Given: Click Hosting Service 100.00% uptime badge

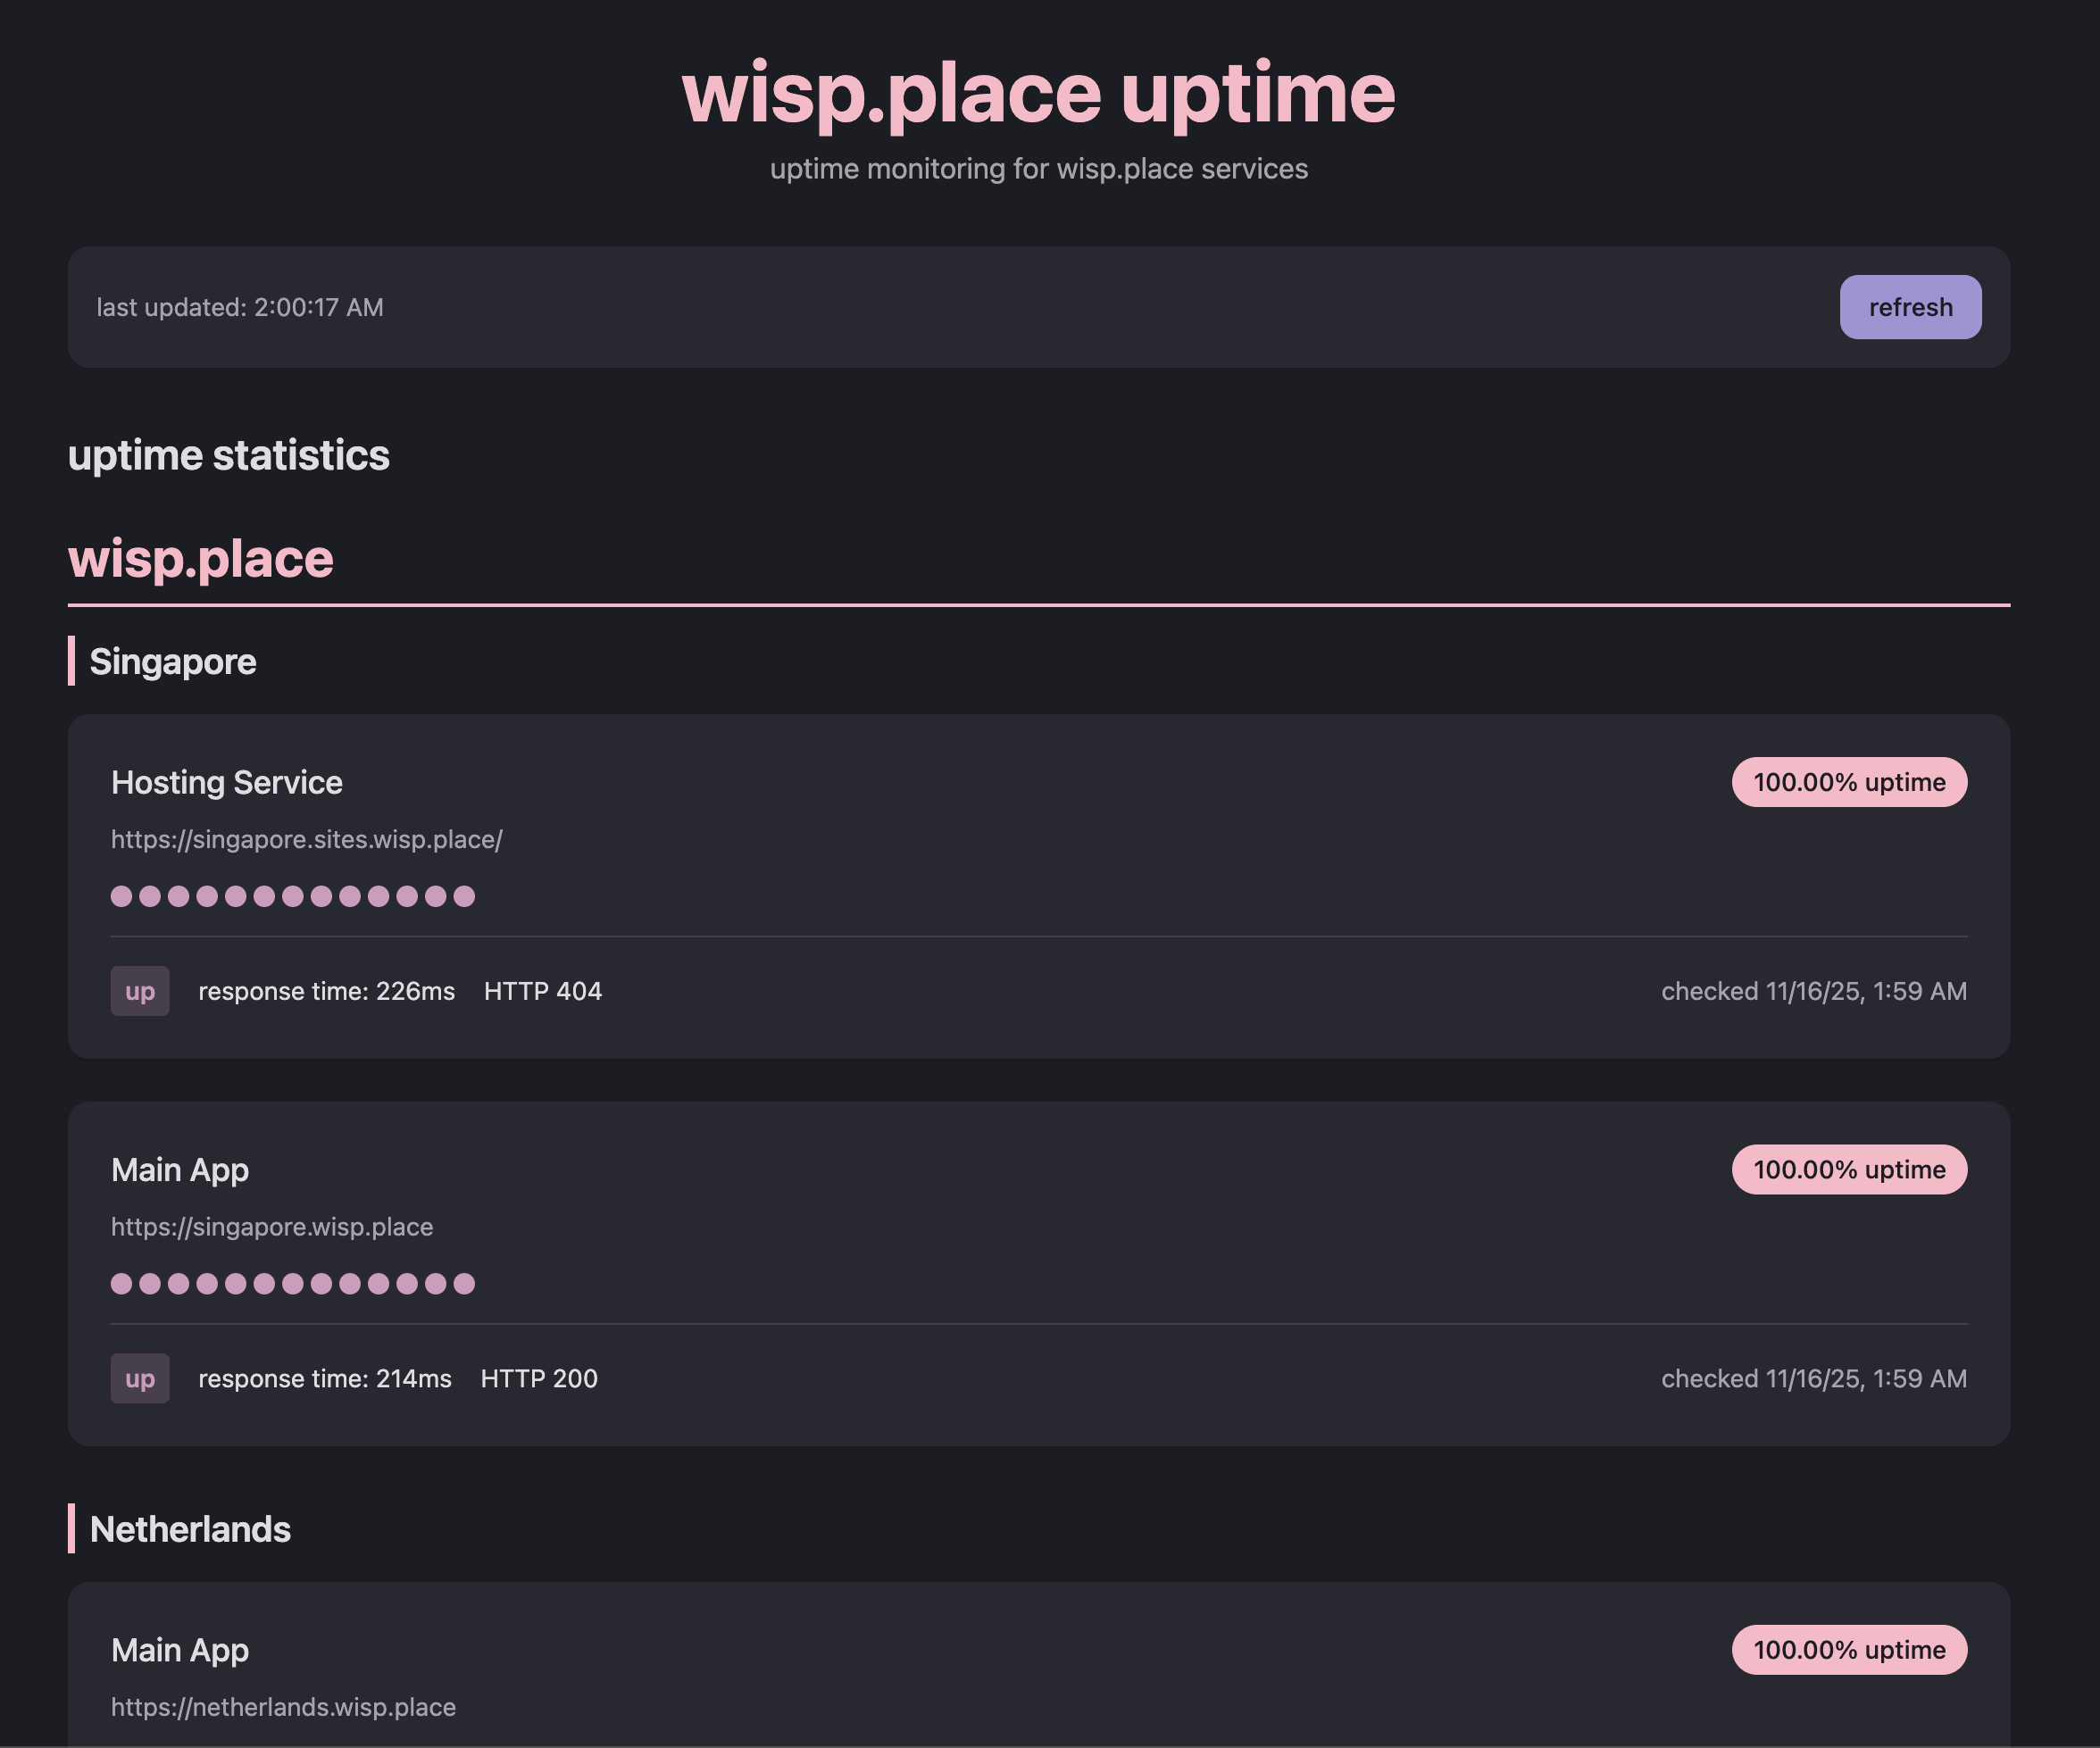Looking at the screenshot, I should click(x=1848, y=782).
